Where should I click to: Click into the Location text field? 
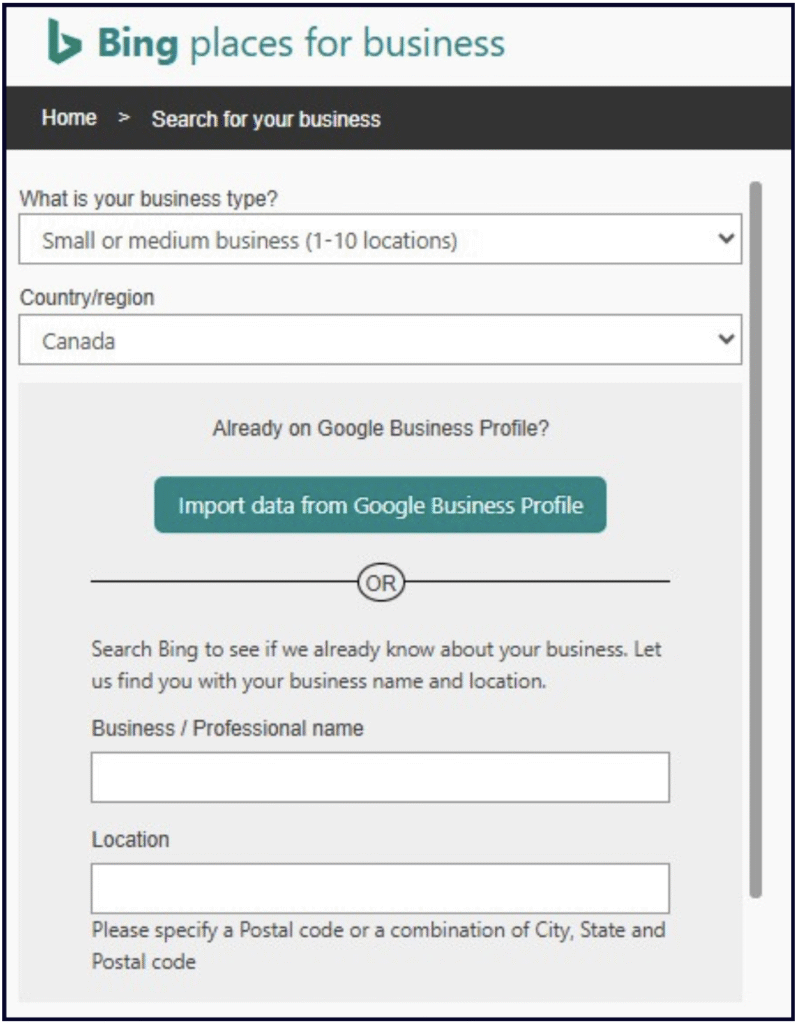click(380, 888)
